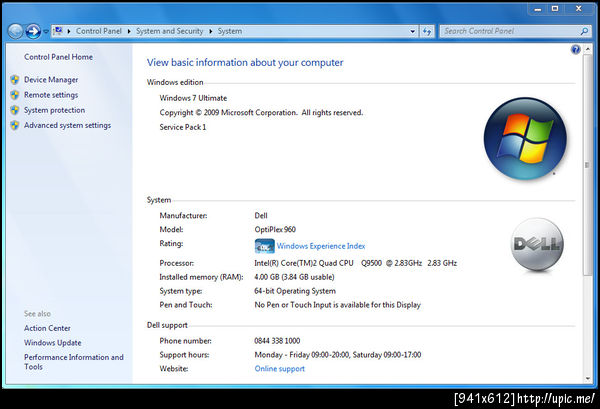Click the shield icon beside Remote settings

(15, 95)
